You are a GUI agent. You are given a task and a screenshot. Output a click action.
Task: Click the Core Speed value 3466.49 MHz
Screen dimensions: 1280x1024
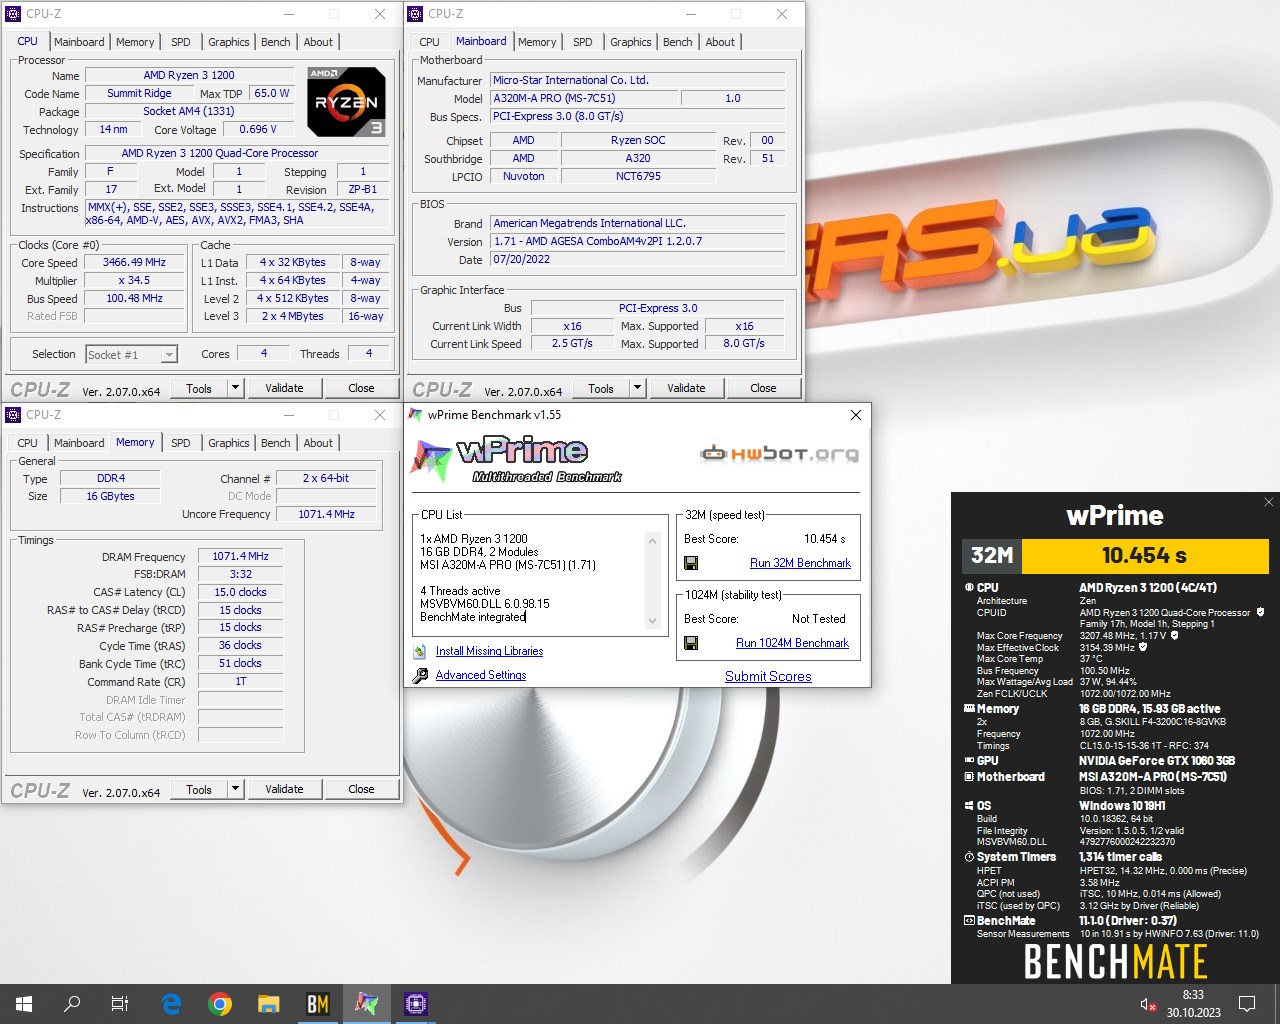tap(134, 262)
